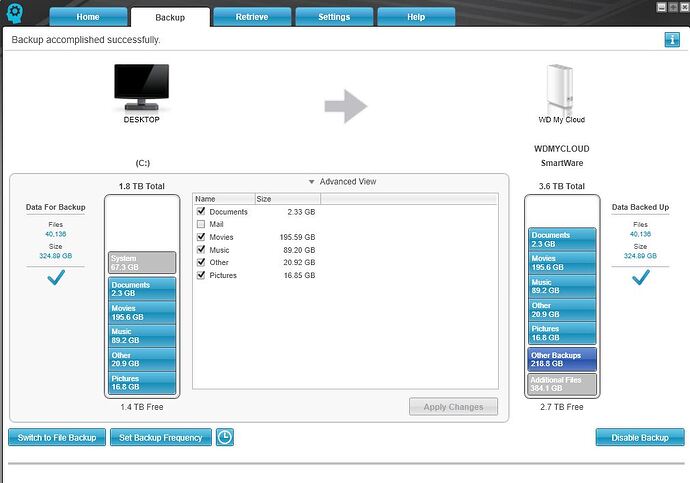Sort list by Name column header
The image size is (690, 483).
pos(224,199)
